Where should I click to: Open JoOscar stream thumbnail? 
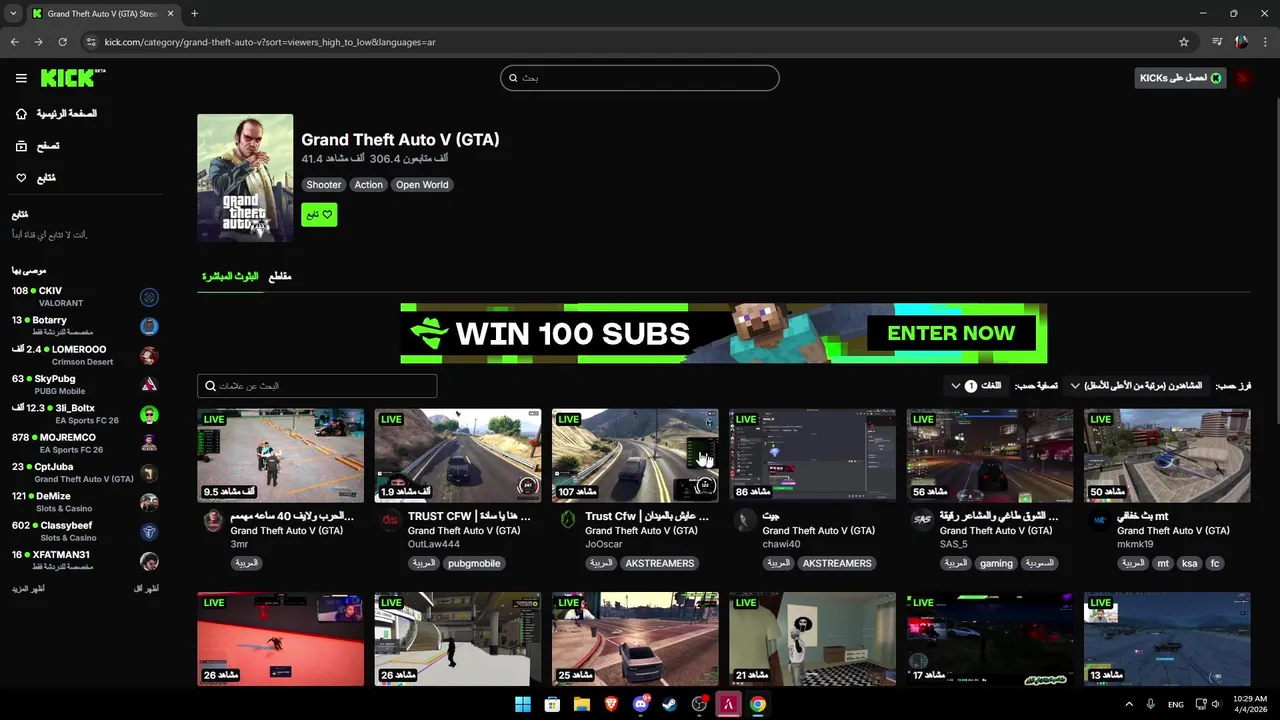coord(635,455)
